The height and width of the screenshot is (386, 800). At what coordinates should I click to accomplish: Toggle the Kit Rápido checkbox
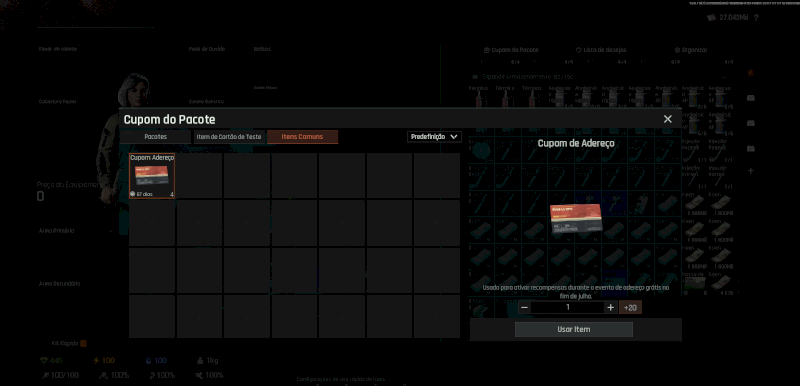coord(83,344)
